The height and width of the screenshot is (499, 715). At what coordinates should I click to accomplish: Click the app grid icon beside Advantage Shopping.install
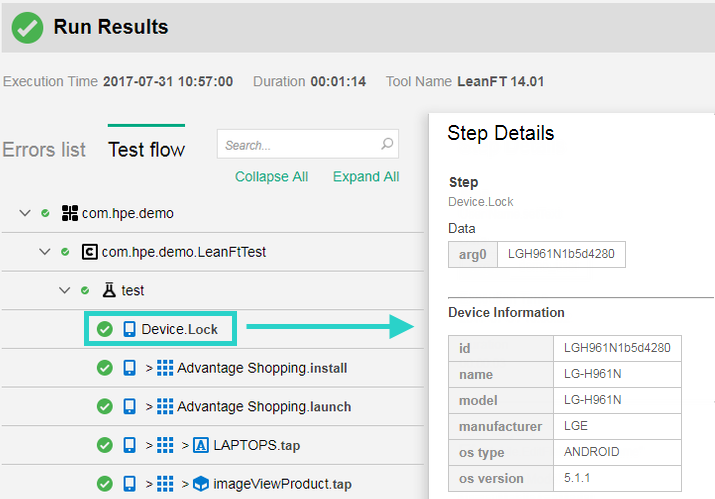coord(166,368)
